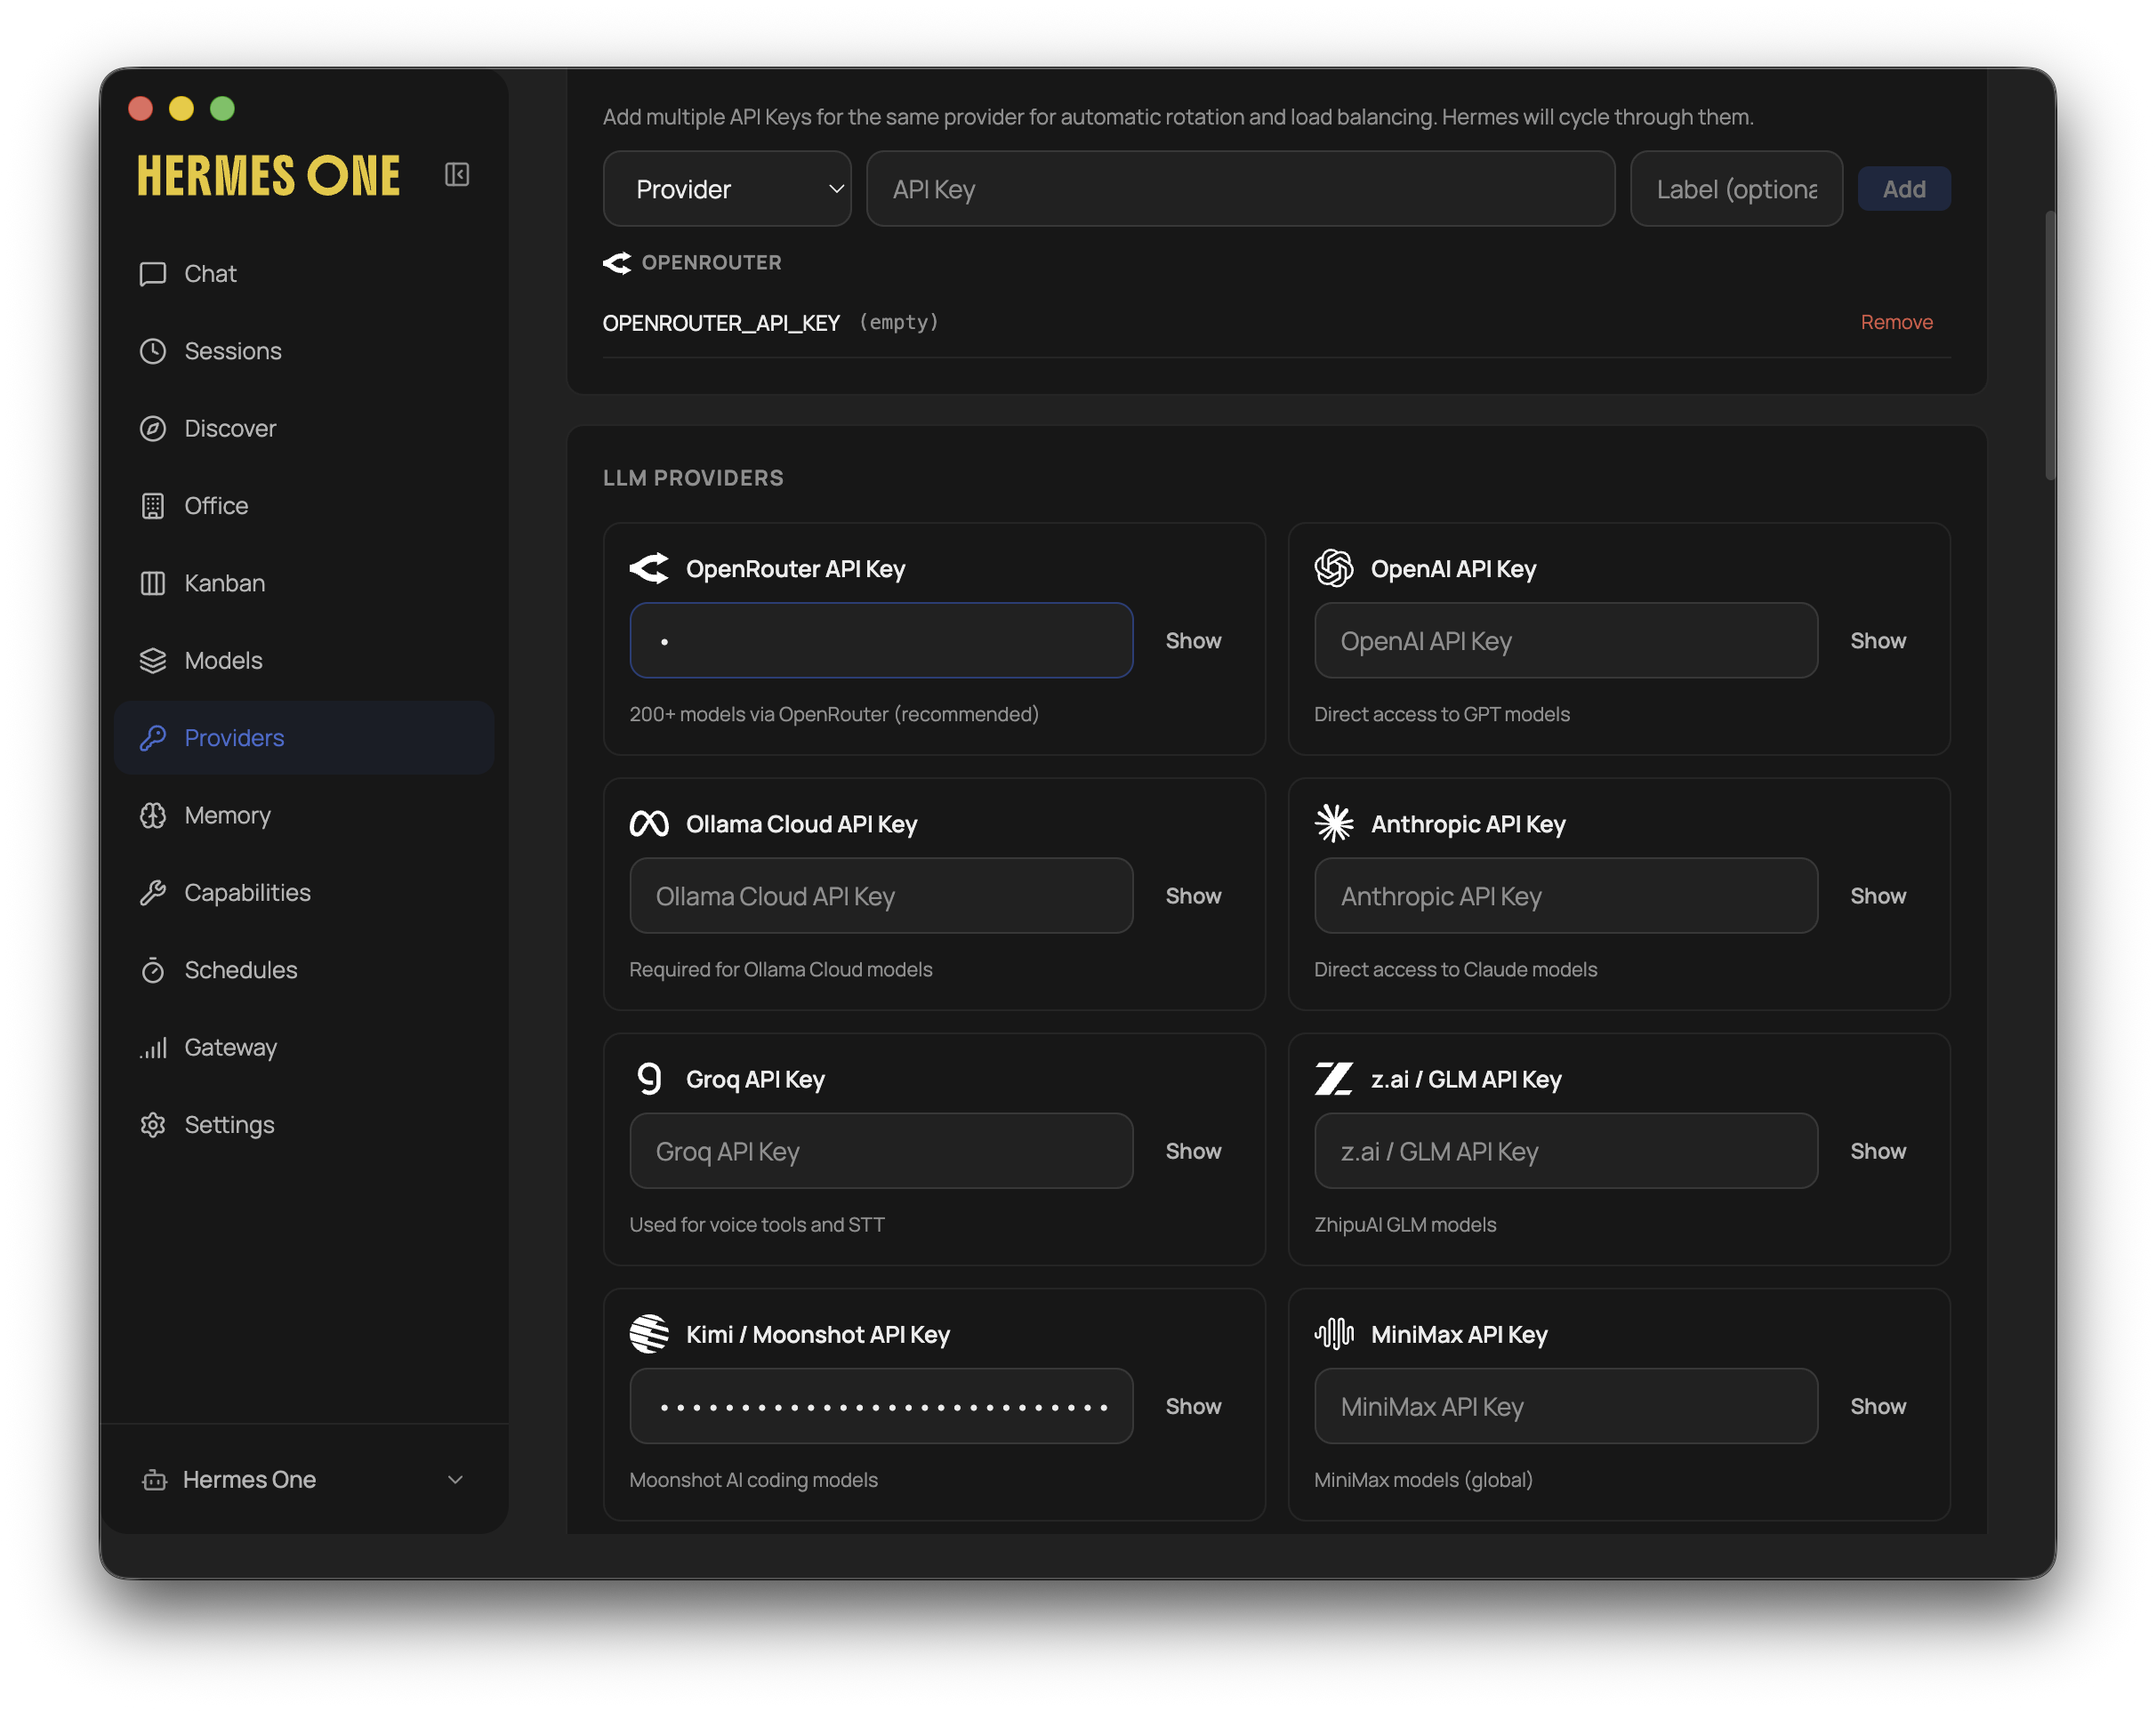This screenshot has width=2156, height=1711.
Task: Click the Chat speech bubble icon
Action: point(153,274)
